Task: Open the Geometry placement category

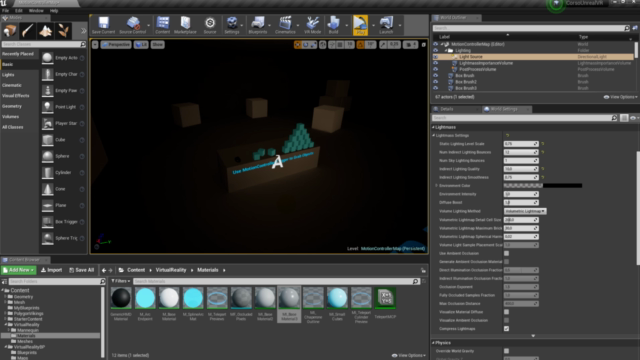Action: pyautogui.click(x=19, y=106)
